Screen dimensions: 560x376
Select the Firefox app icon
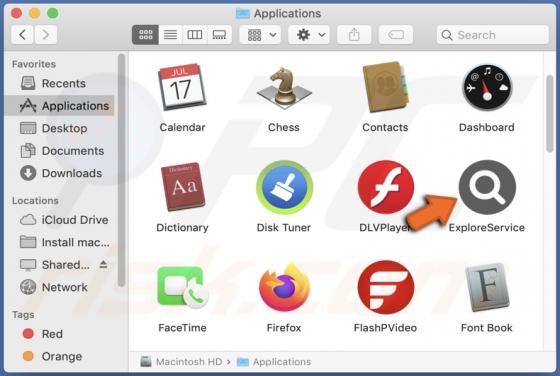click(284, 287)
